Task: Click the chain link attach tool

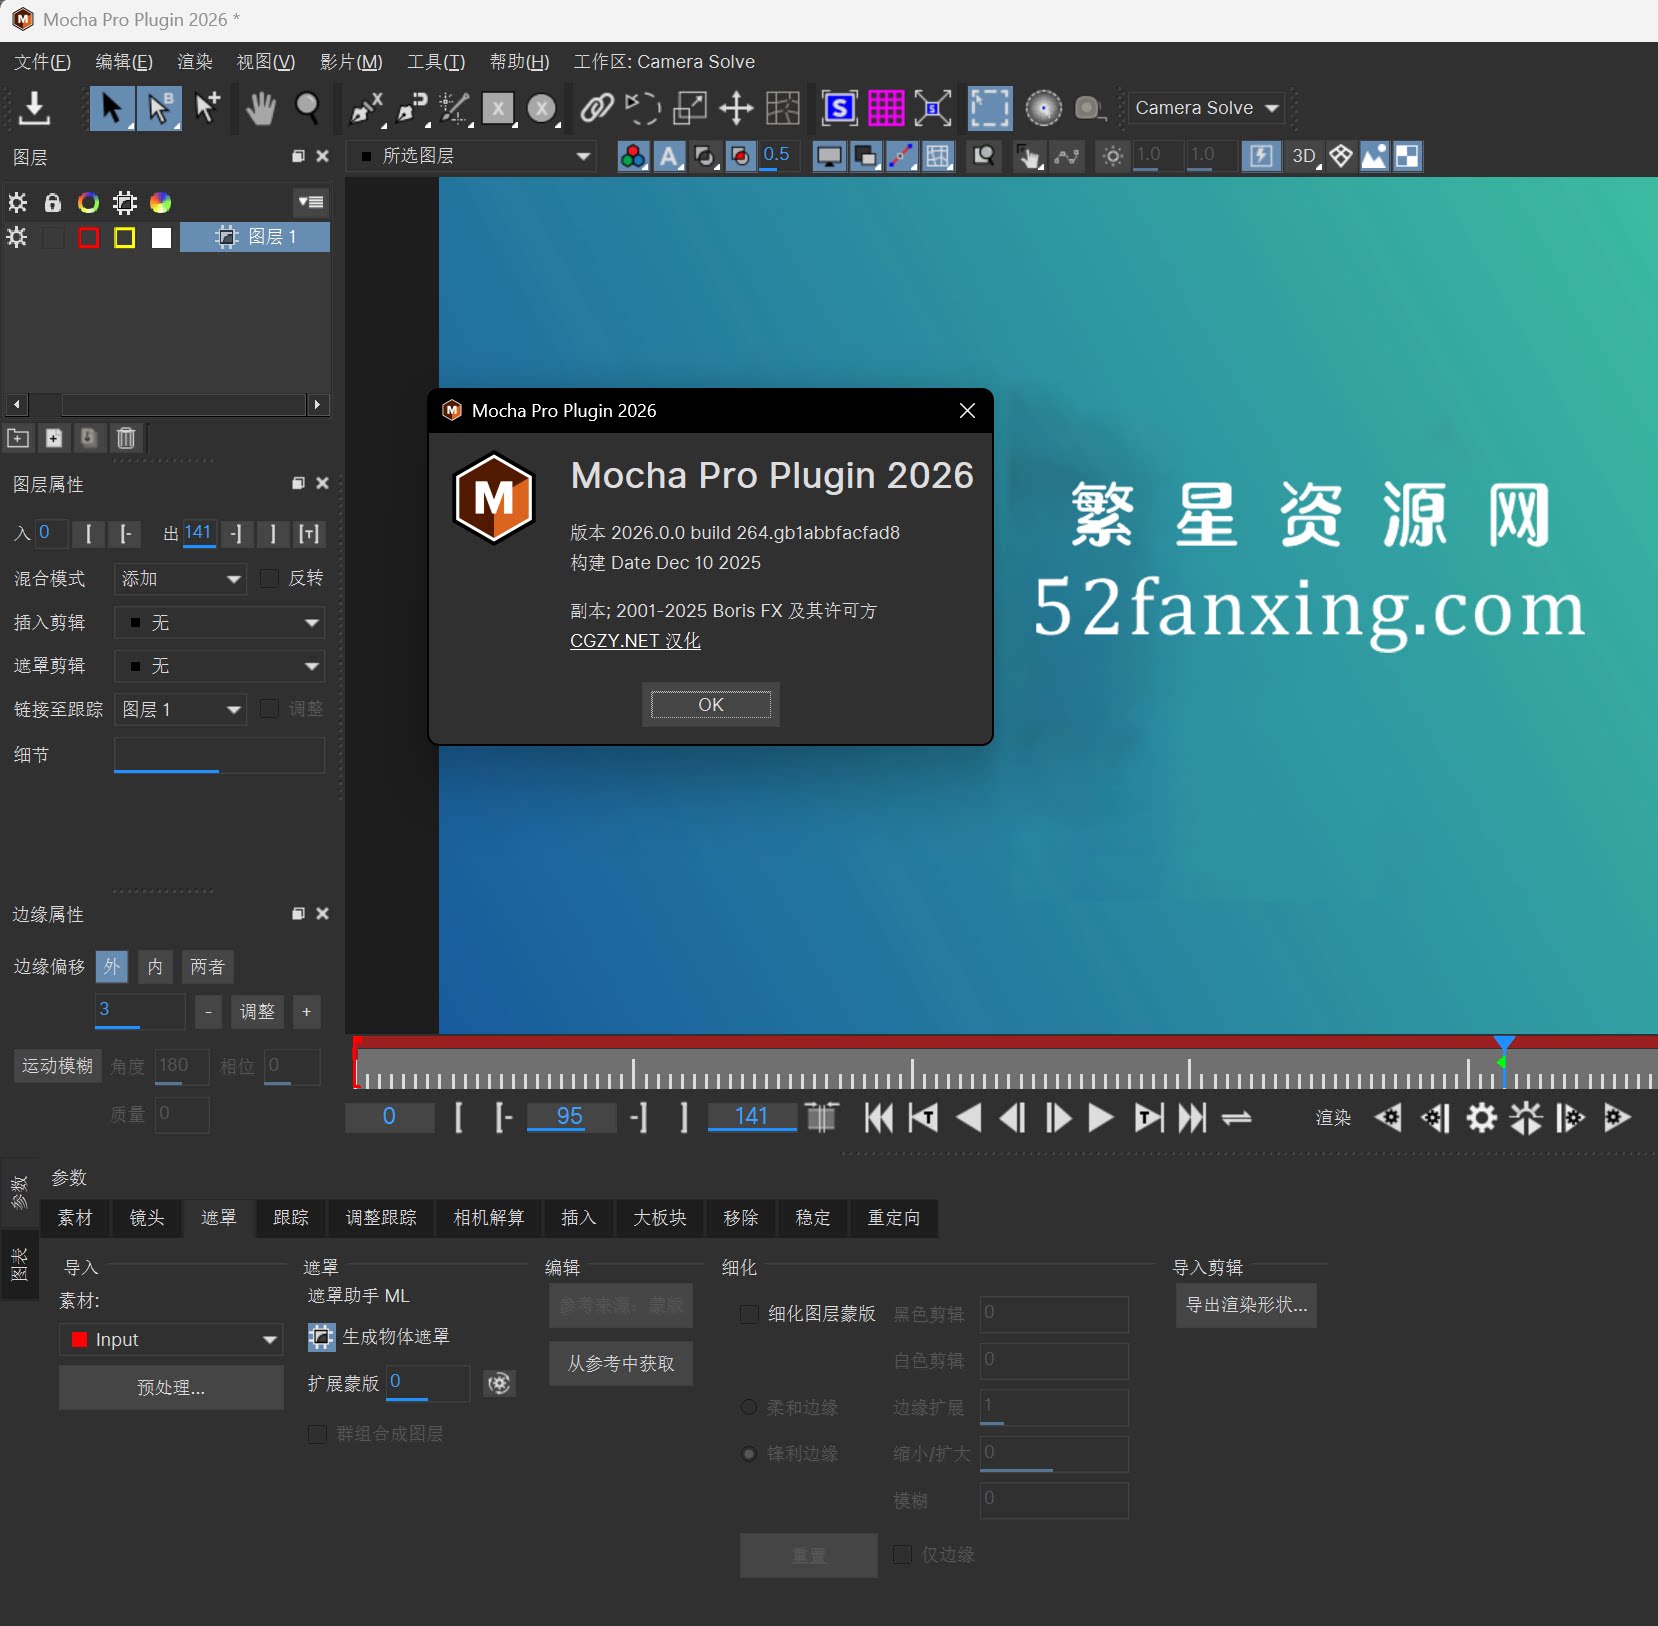Action: tap(597, 108)
